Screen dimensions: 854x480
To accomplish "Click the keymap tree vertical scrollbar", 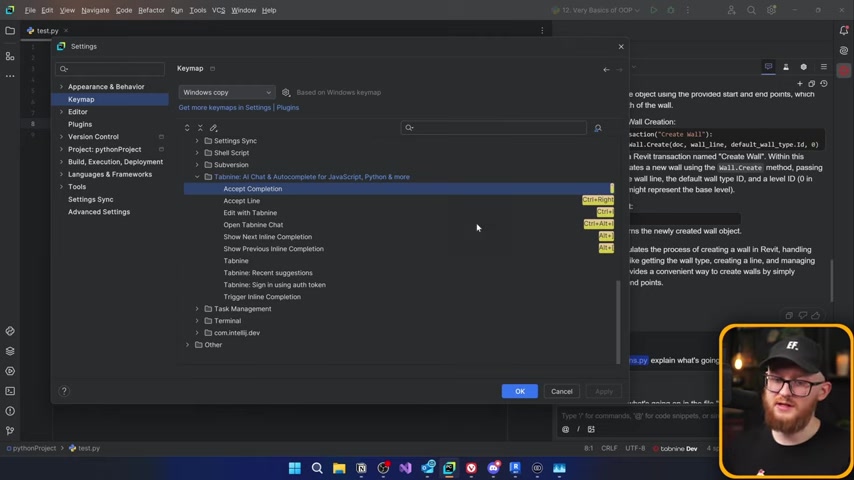I will [618, 321].
